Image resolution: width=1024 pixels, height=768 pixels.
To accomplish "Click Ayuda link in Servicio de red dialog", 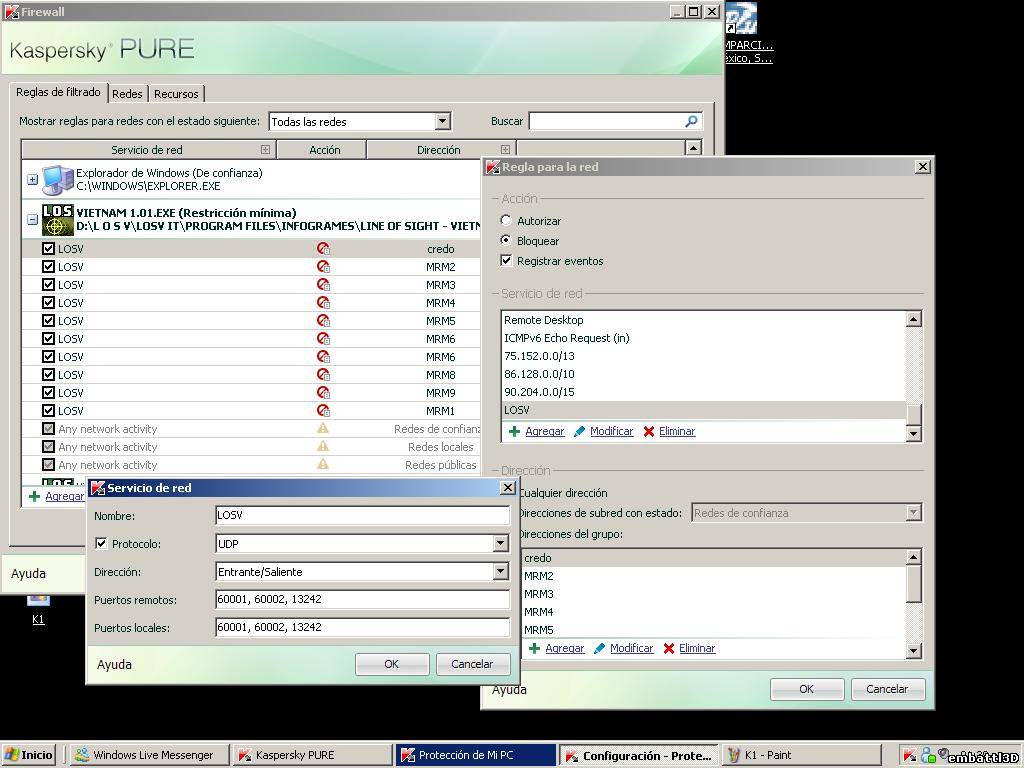I will click(x=114, y=665).
